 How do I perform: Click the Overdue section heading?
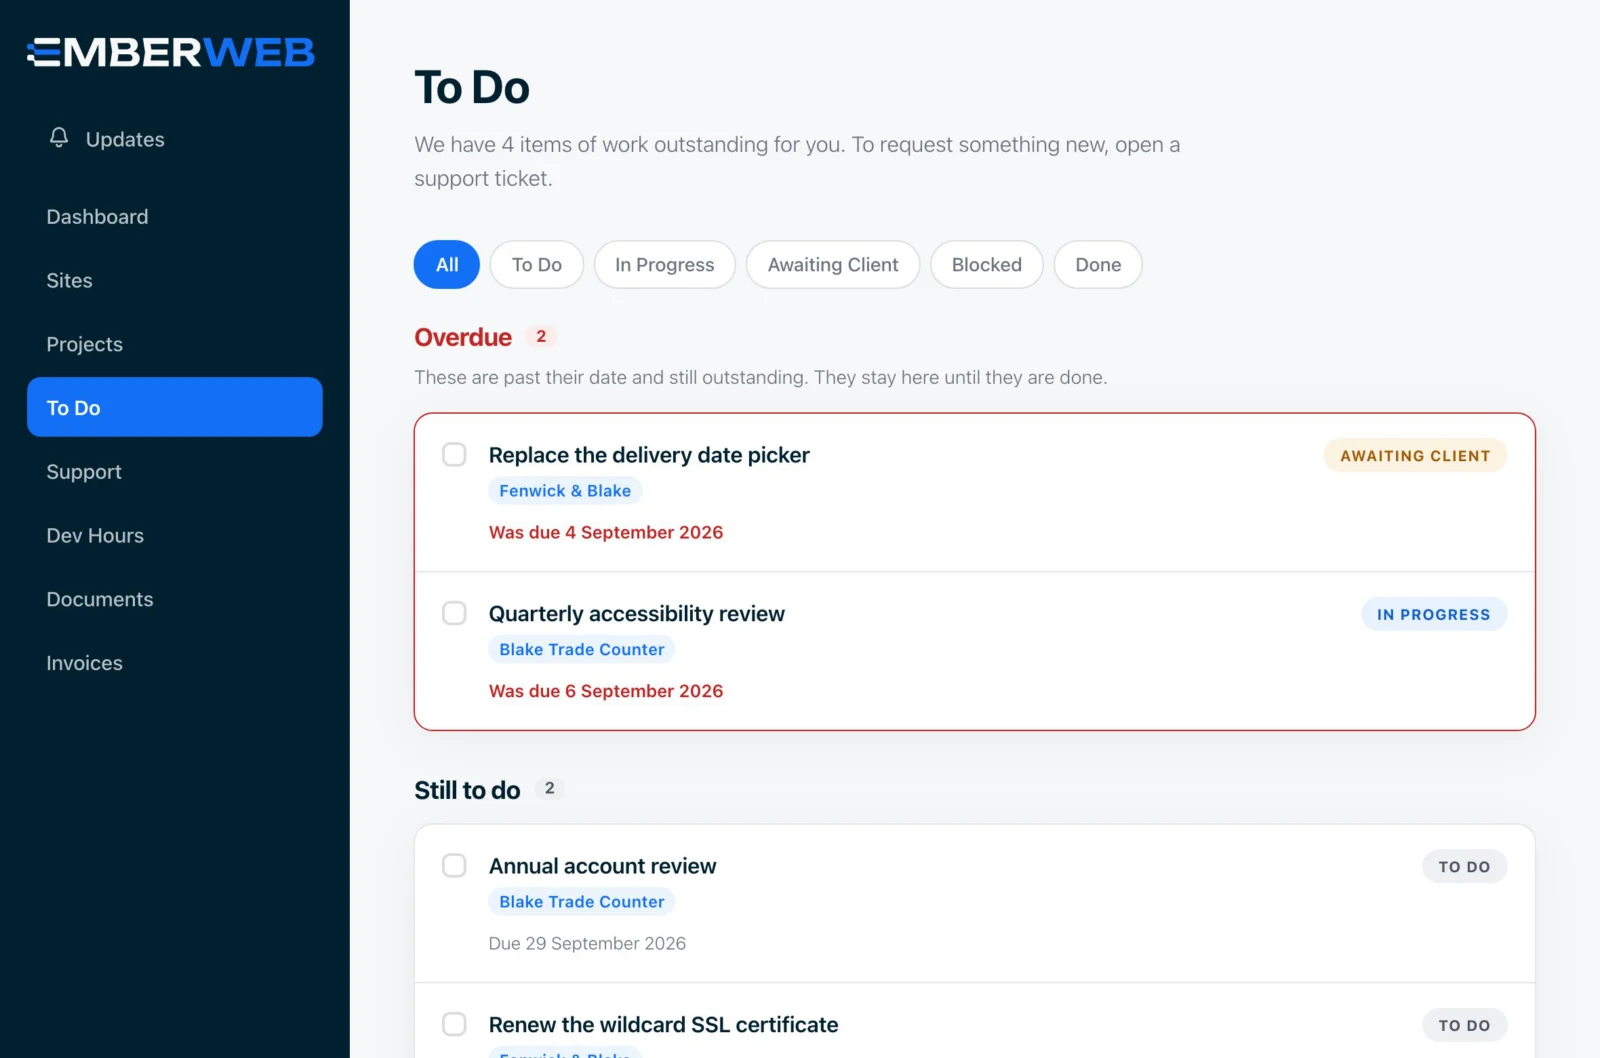tap(463, 337)
